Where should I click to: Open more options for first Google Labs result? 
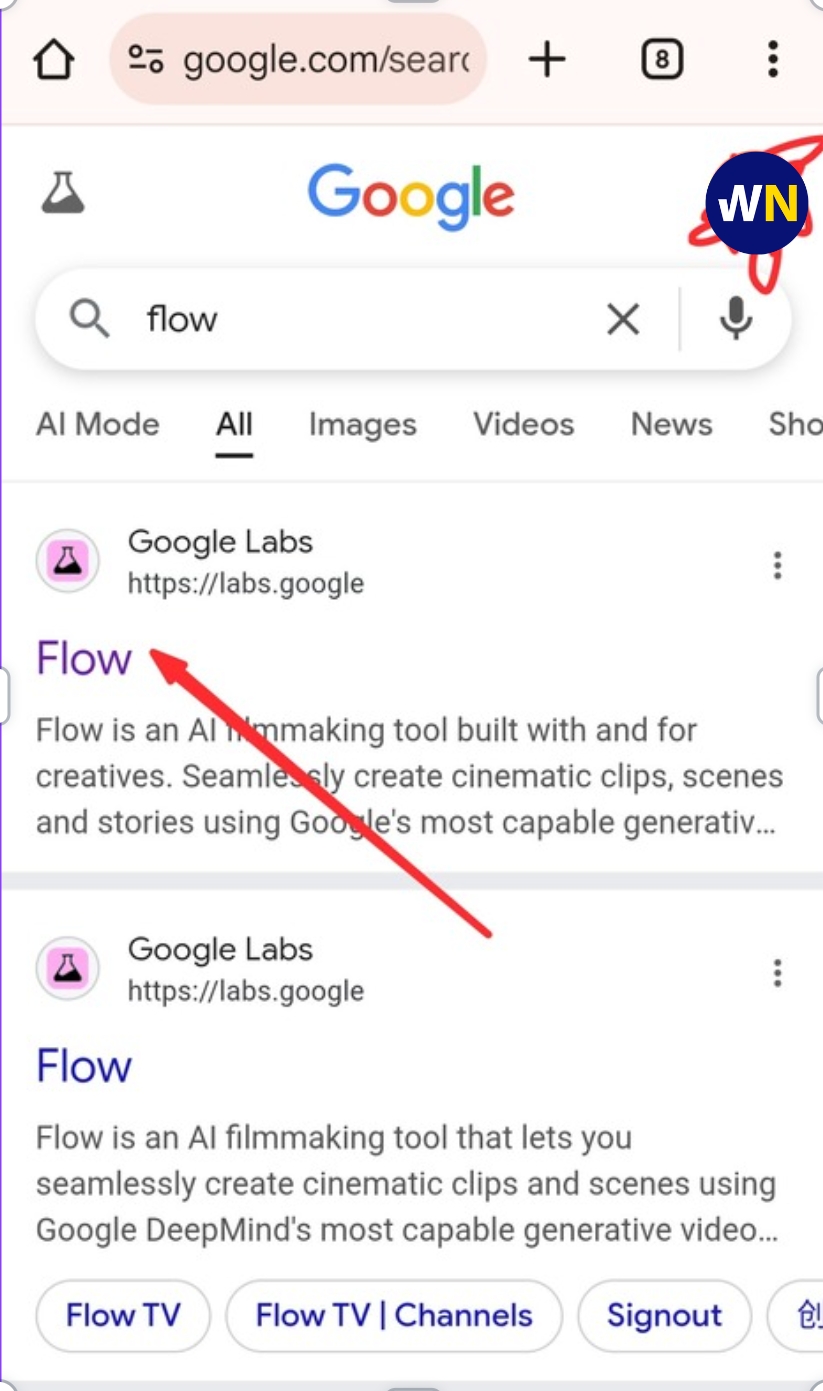coord(777,566)
